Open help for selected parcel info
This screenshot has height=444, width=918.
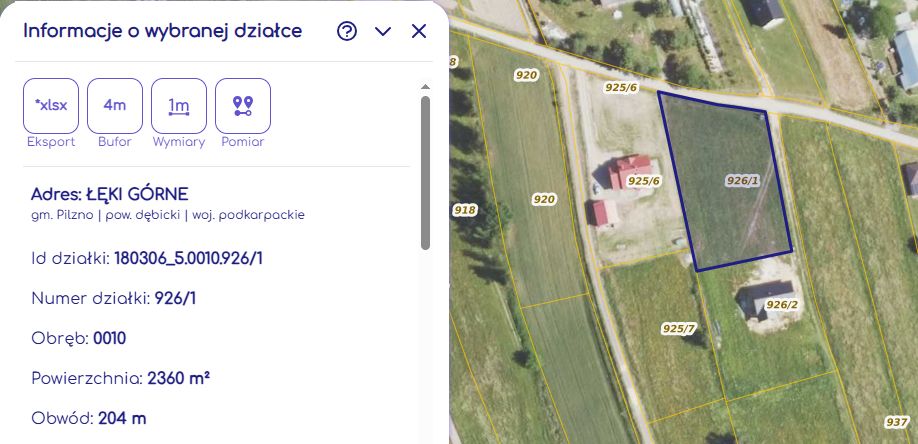pos(347,31)
